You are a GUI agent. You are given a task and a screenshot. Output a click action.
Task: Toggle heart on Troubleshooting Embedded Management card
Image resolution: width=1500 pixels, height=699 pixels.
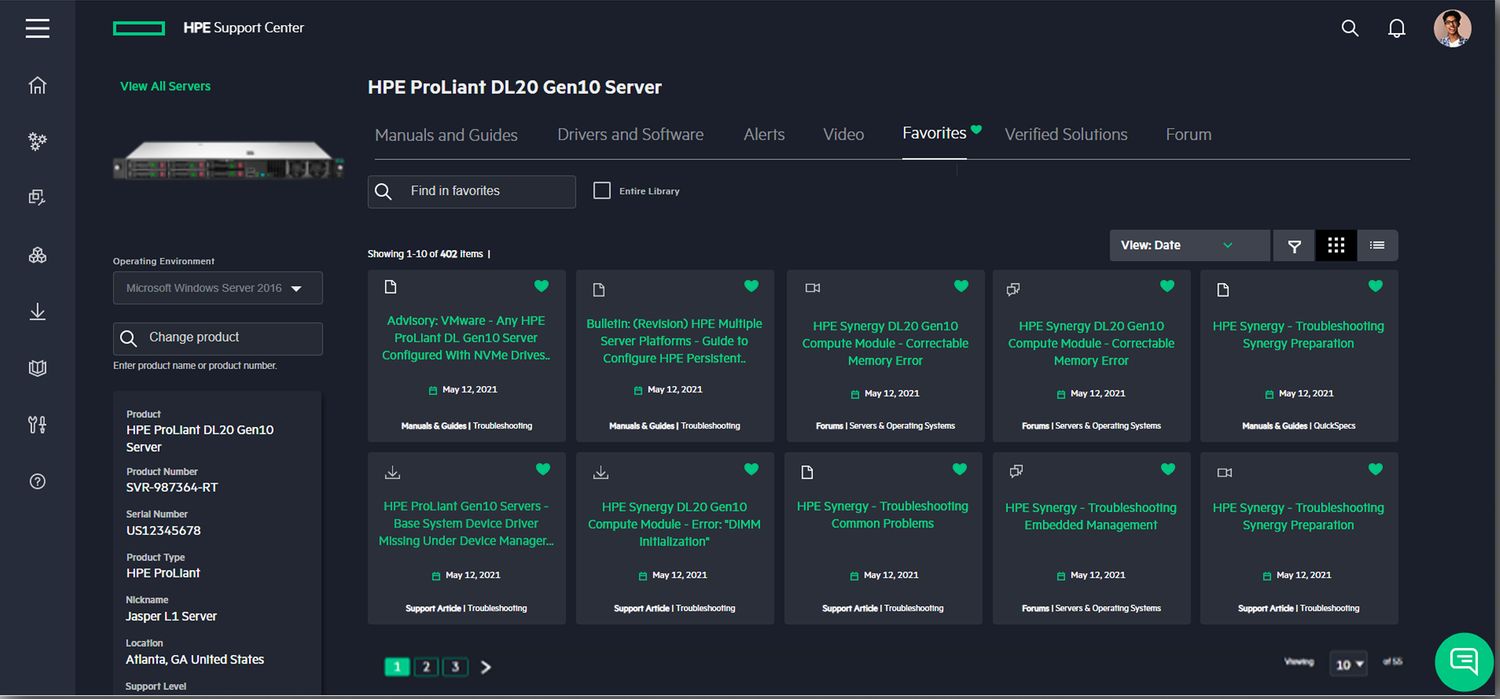click(1167, 469)
